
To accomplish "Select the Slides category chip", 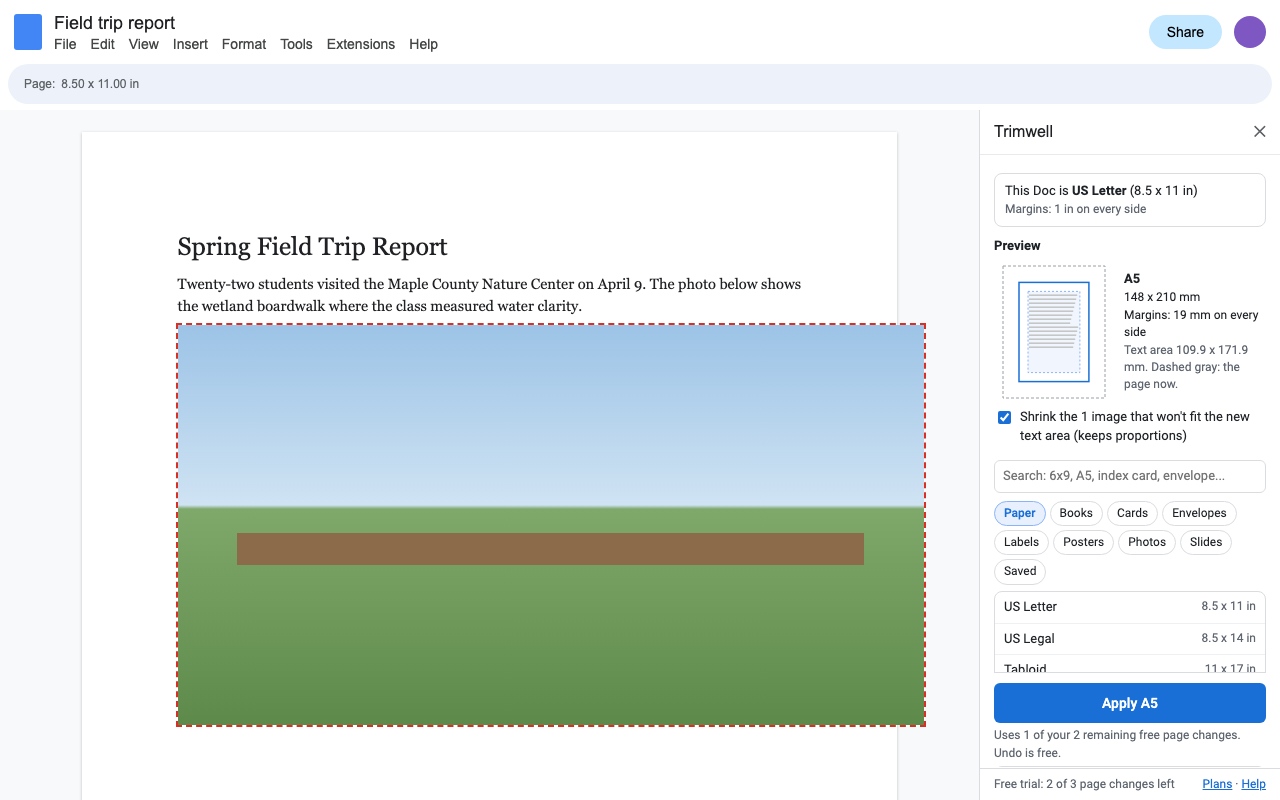I will 1206,542.
